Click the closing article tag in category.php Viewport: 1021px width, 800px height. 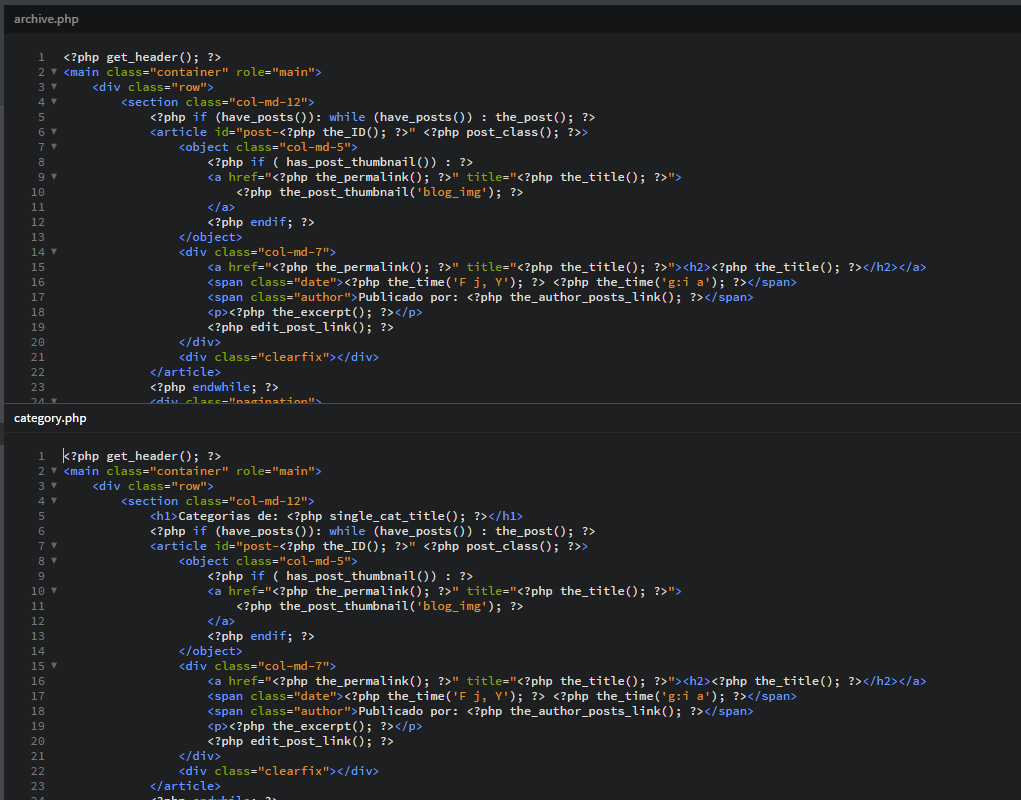point(186,786)
